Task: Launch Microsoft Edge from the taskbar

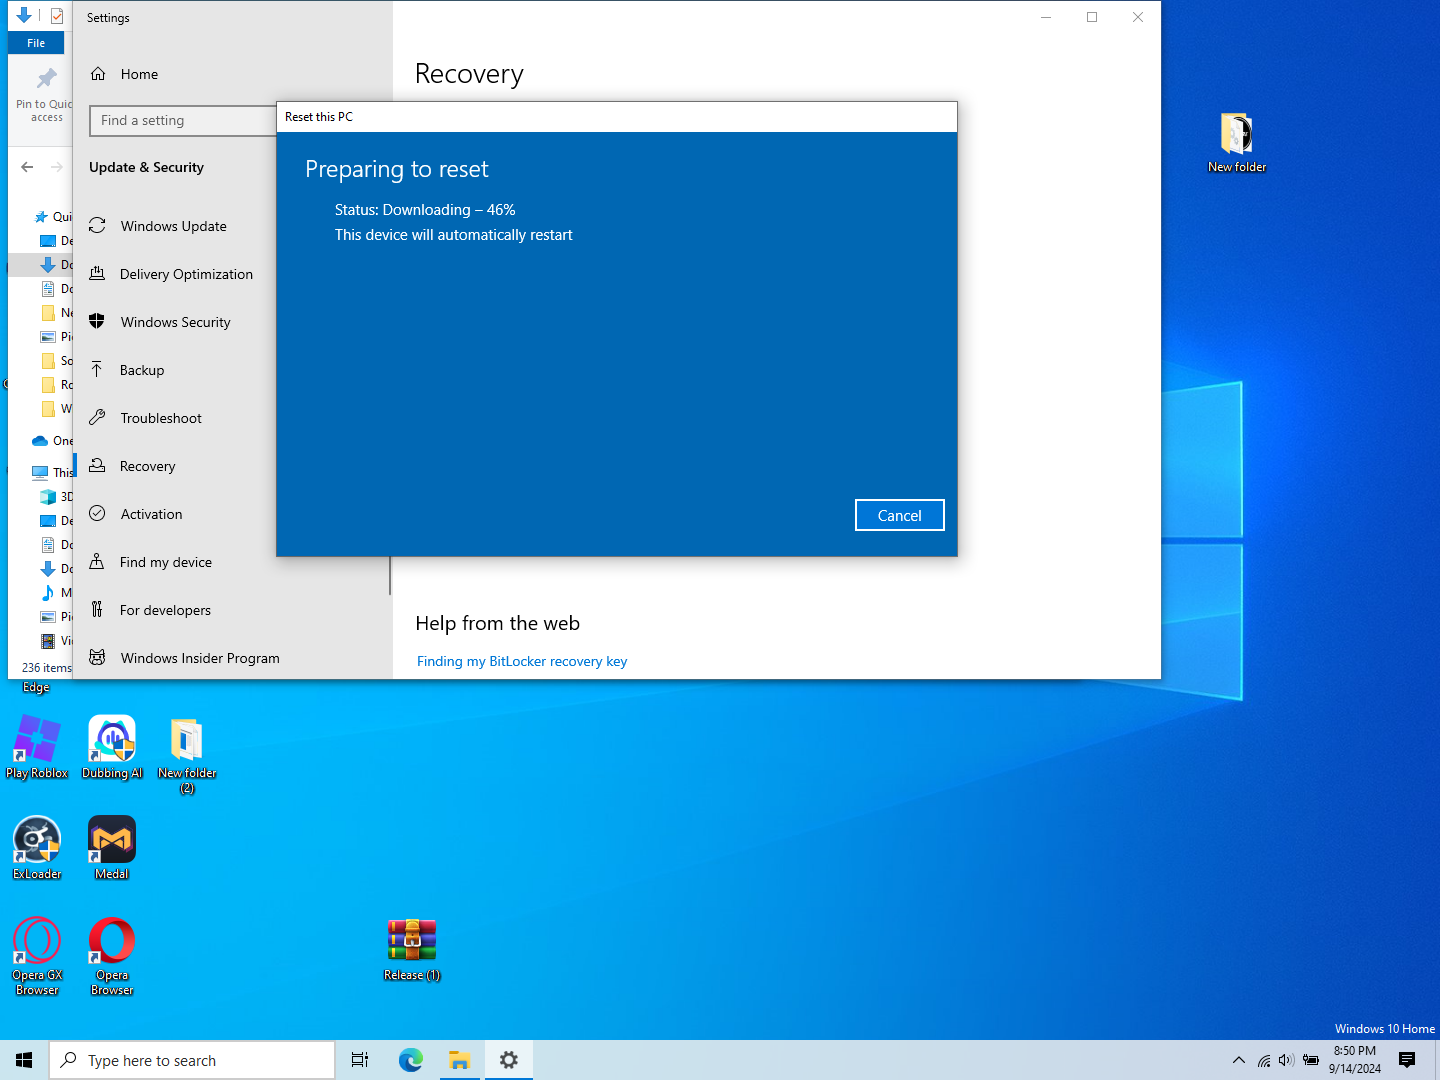Action: coord(410,1060)
